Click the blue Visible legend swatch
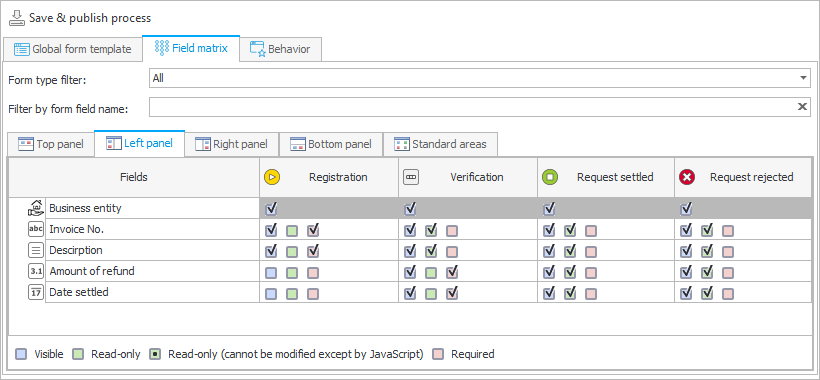Screen dimensions: 820x380 coord(21,354)
